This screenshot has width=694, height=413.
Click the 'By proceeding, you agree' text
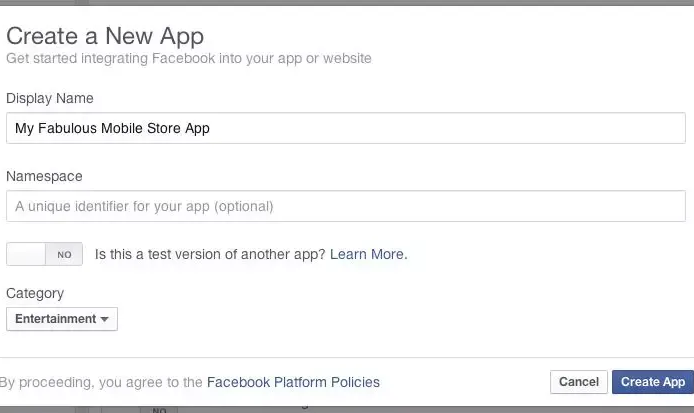point(100,382)
